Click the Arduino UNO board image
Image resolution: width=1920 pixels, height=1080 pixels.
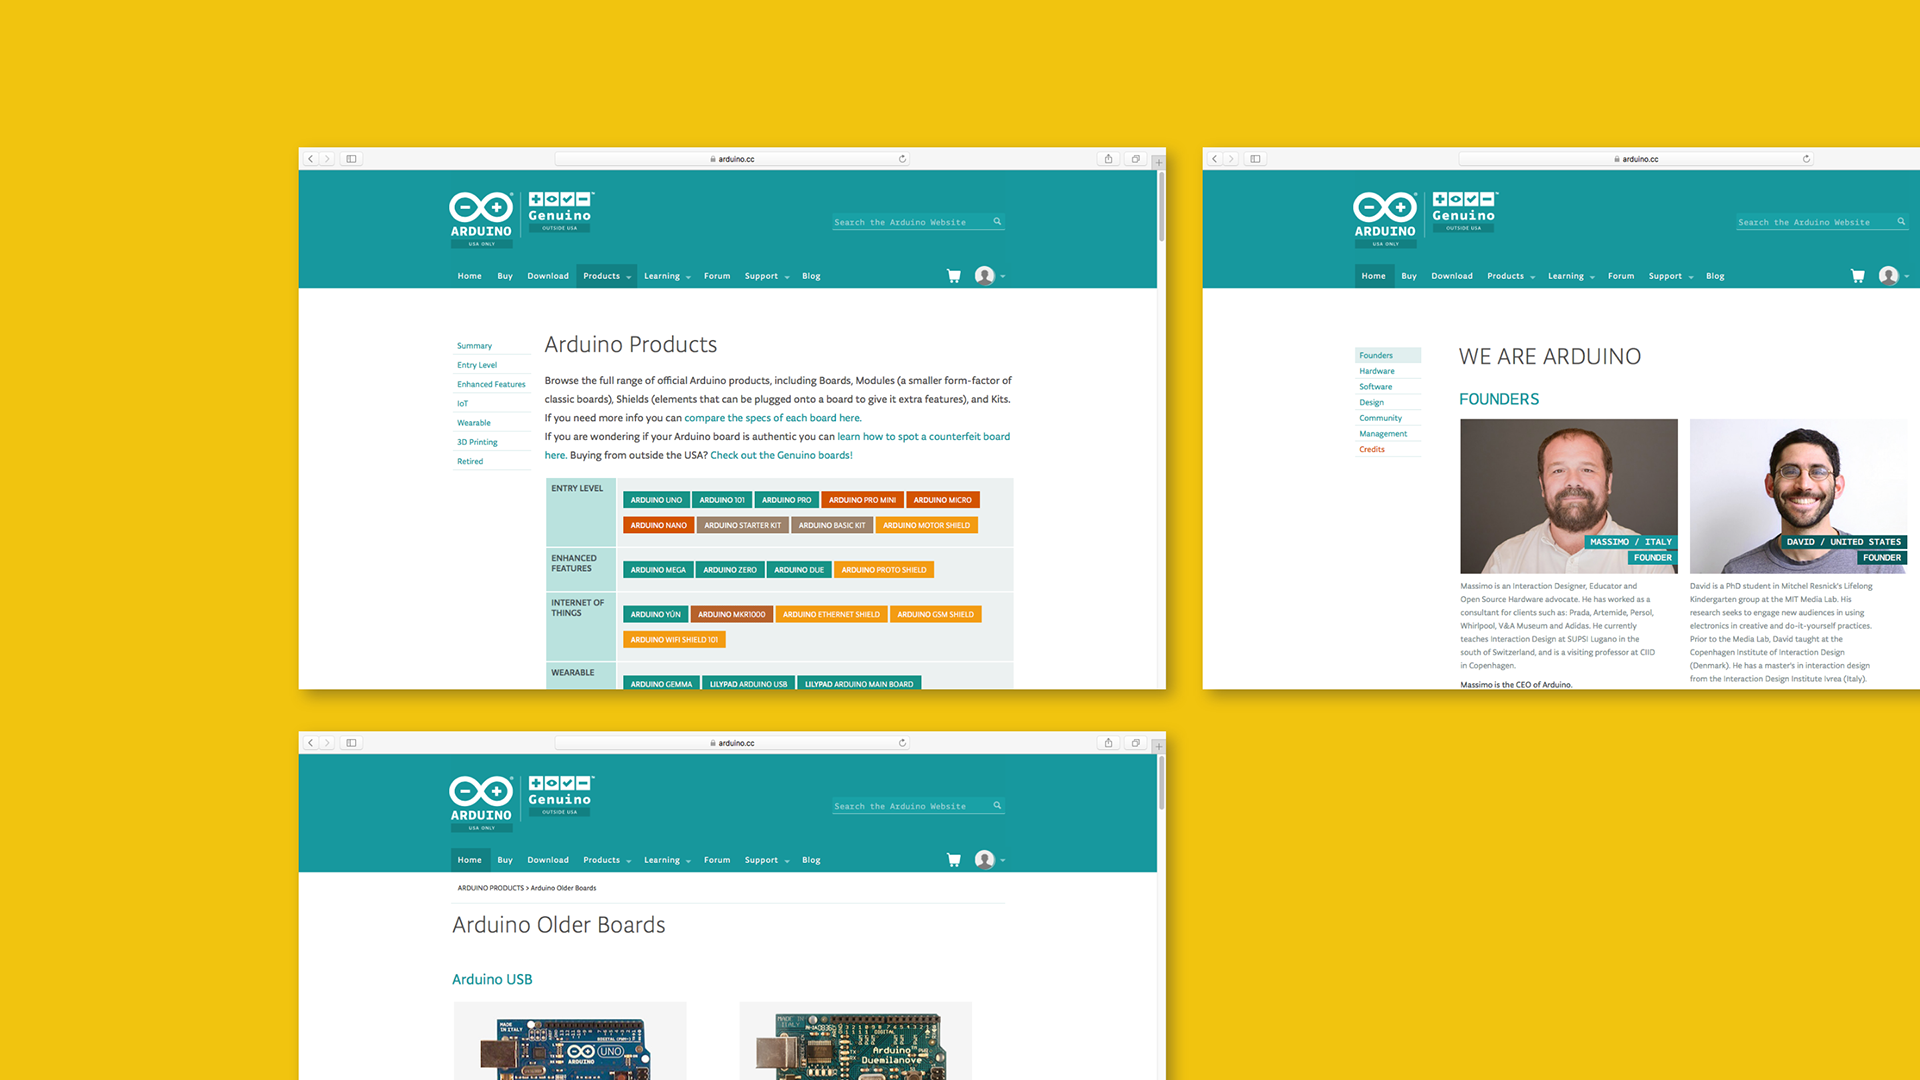pyautogui.click(x=570, y=1041)
